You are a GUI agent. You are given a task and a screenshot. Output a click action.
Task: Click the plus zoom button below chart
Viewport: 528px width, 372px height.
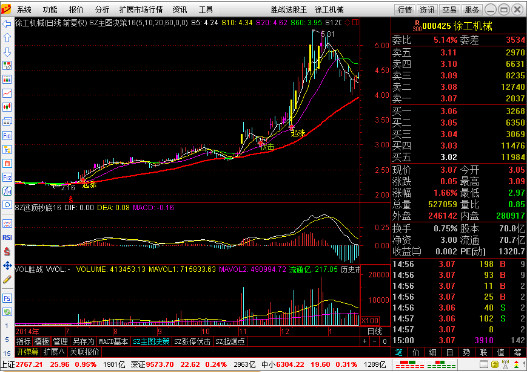[364, 342]
